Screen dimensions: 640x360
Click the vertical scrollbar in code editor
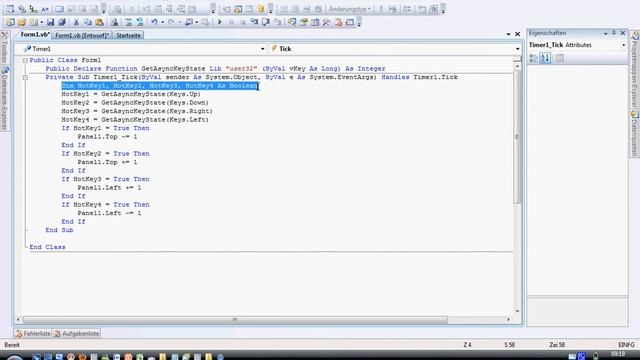(x=517, y=137)
